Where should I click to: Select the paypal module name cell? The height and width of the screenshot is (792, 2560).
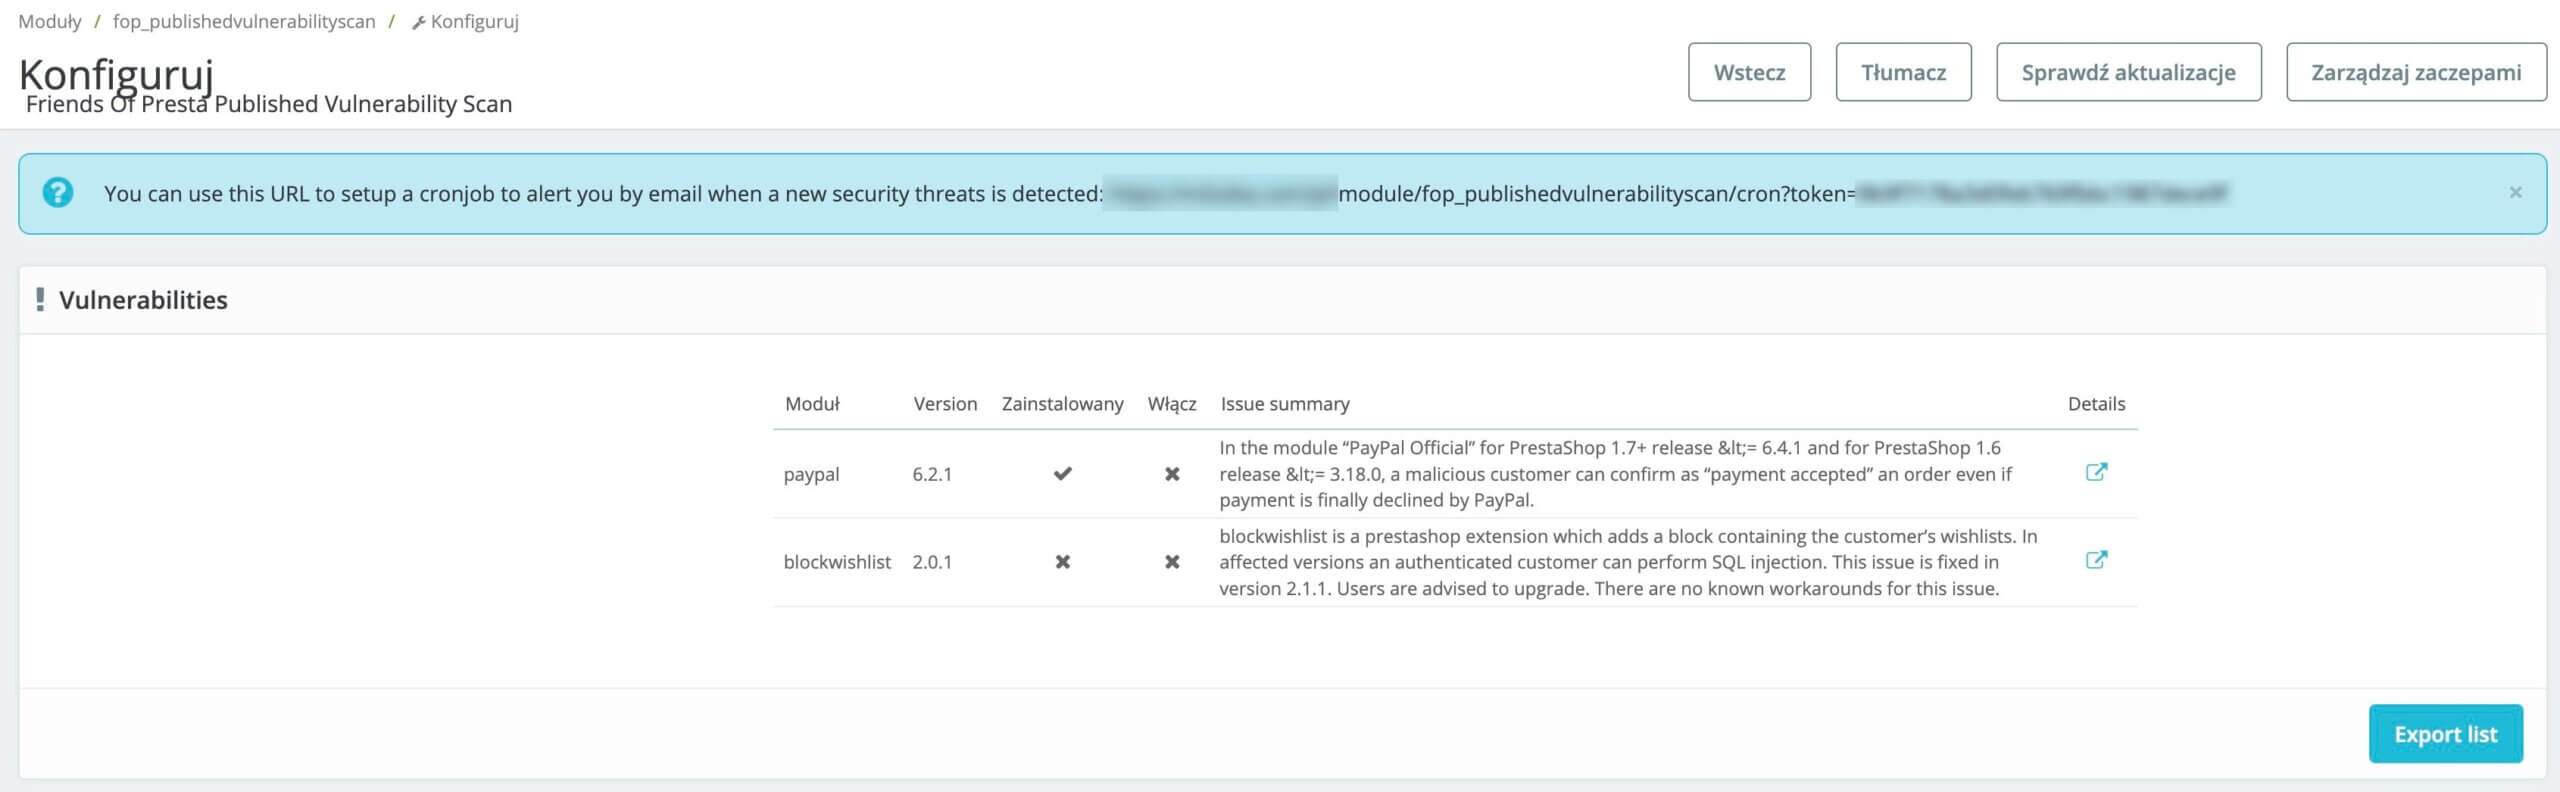[811, 474]
